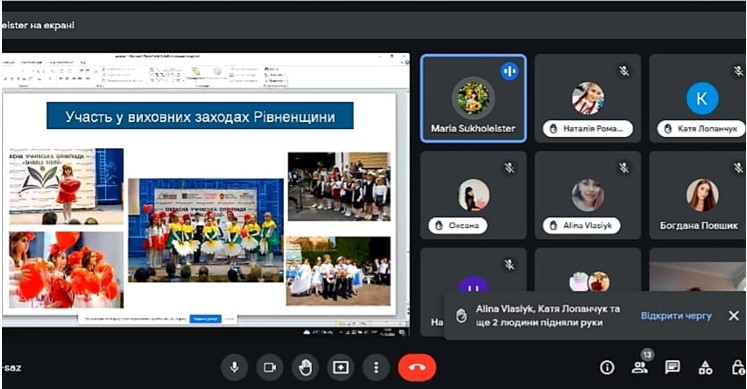Click slide title Участь у виховних заходах Рівненщини
The width and height of the screenshot is (747, 389).
(200, 116)
